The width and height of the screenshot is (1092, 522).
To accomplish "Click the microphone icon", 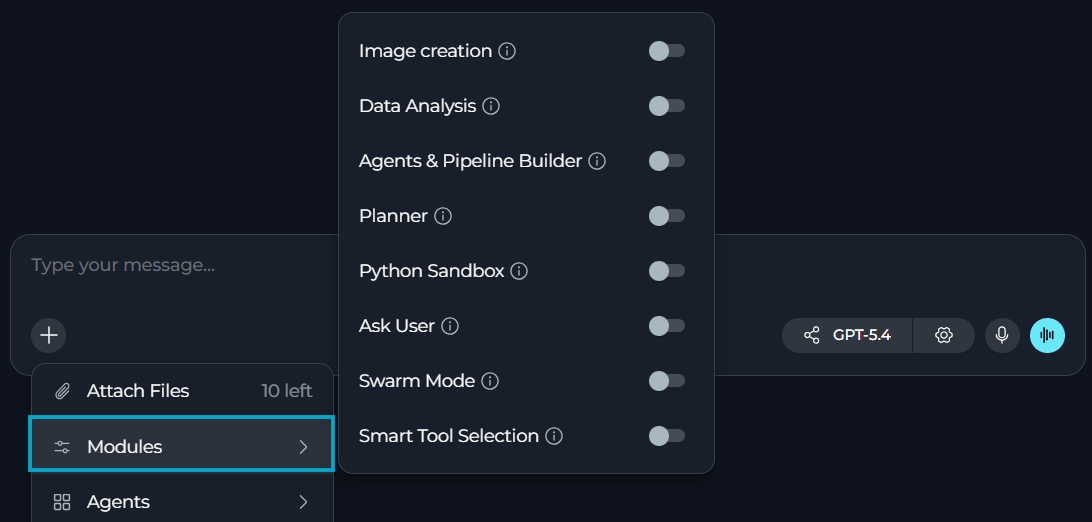I will 1002,335.
